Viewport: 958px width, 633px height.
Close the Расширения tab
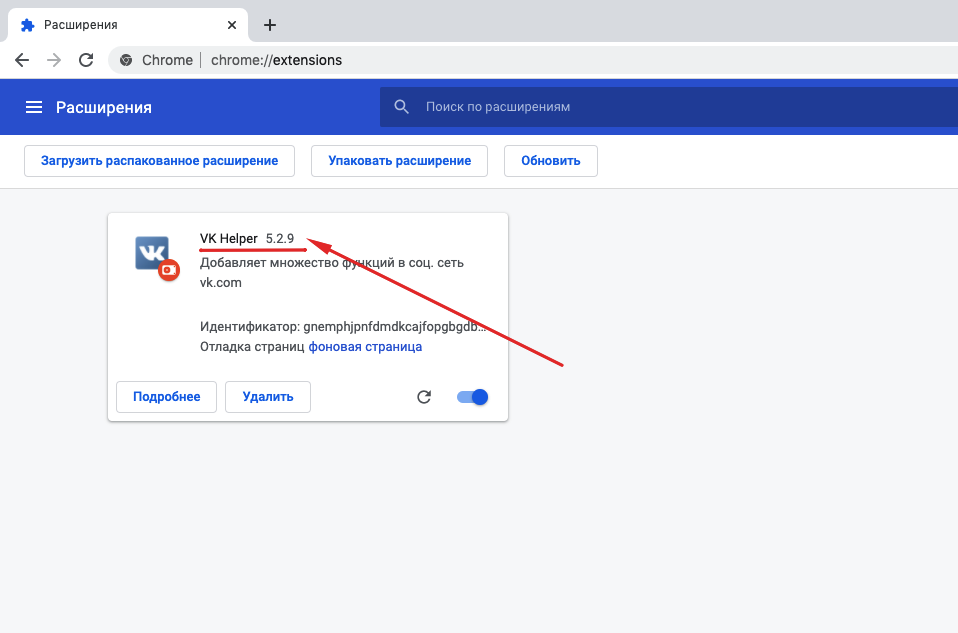click(x=232, y=25)
